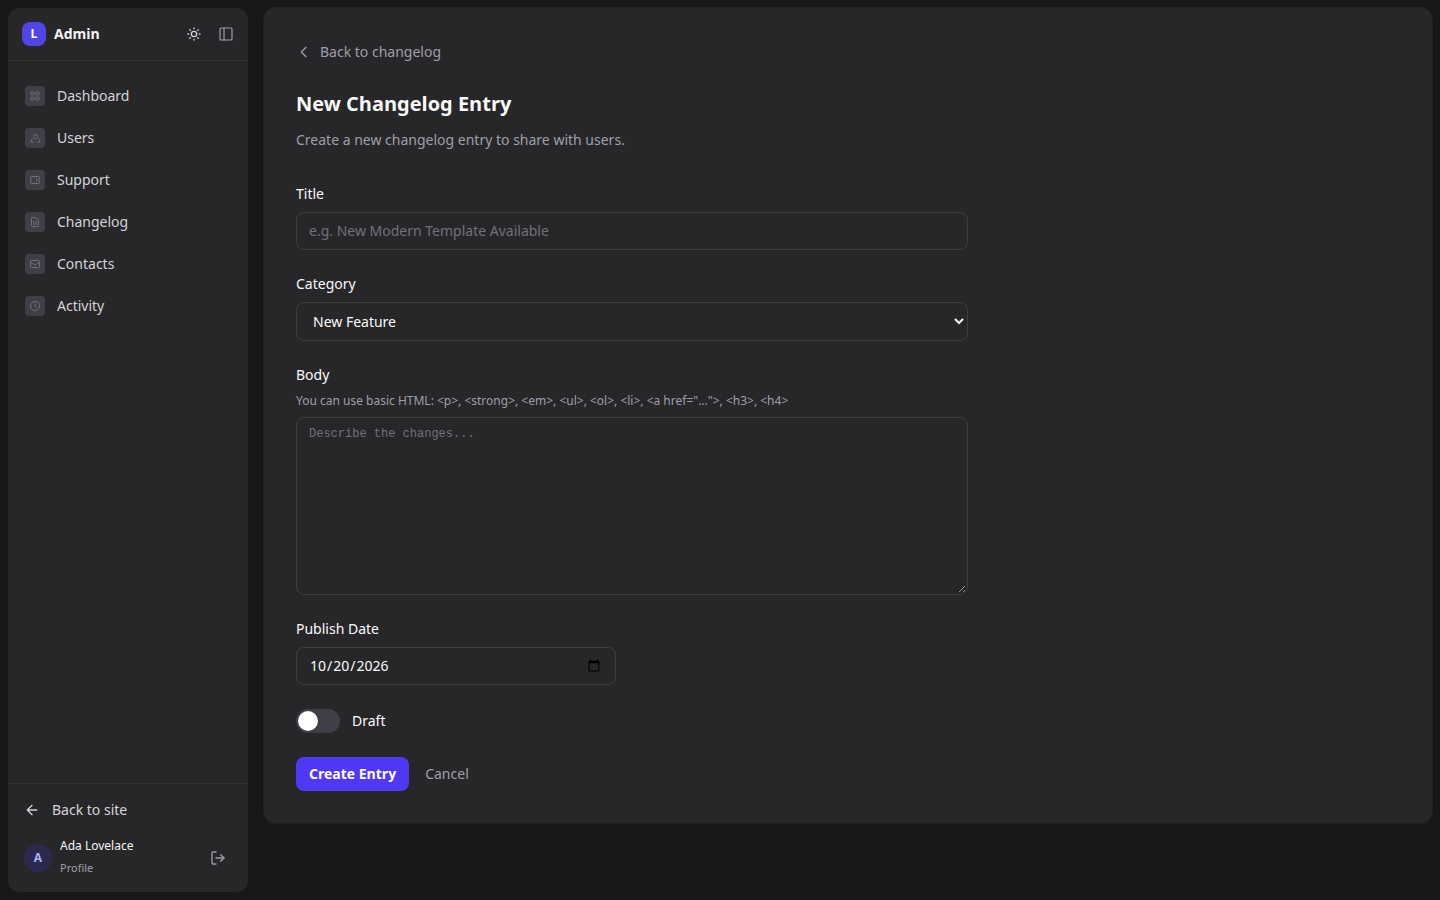Viewport: 1440px width, 900px height.
Task: Click the Dashboard grid icon
Action: pyautogui.click(x=35, y=96)
